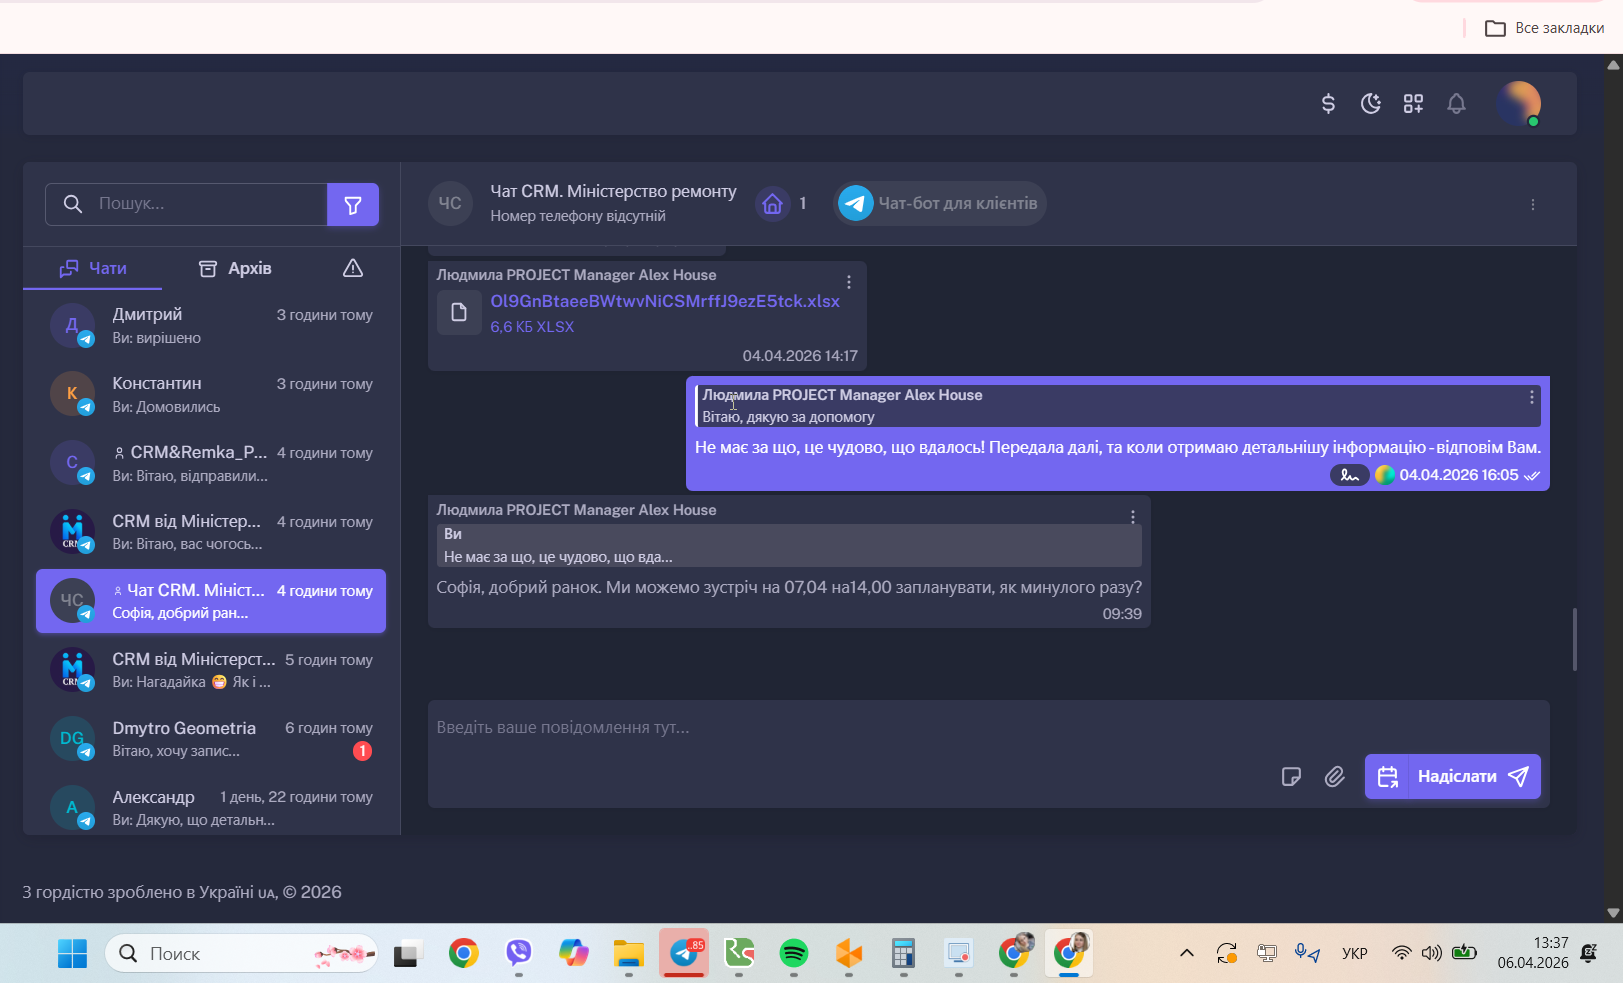Click the message text input area
1623x983 pixels.
point(988,728)
